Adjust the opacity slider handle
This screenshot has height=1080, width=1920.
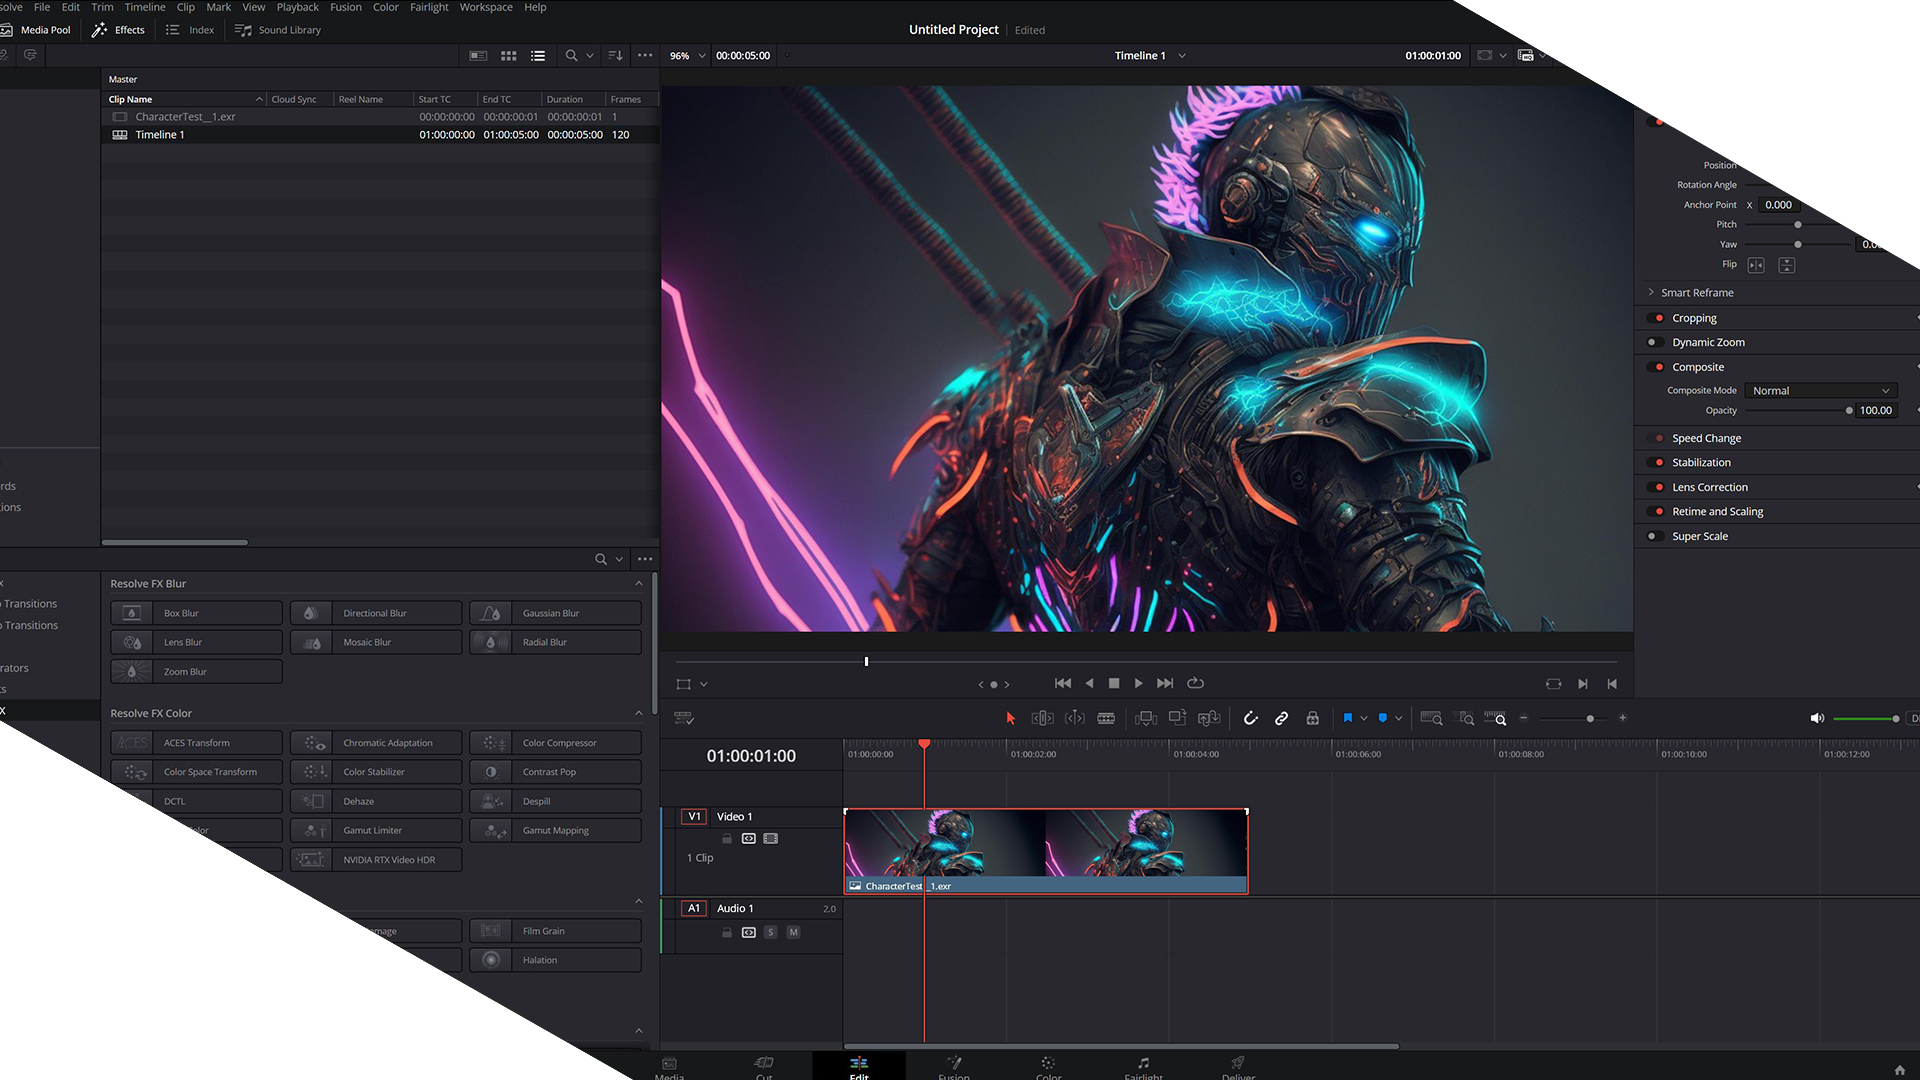click(1849, 411)
